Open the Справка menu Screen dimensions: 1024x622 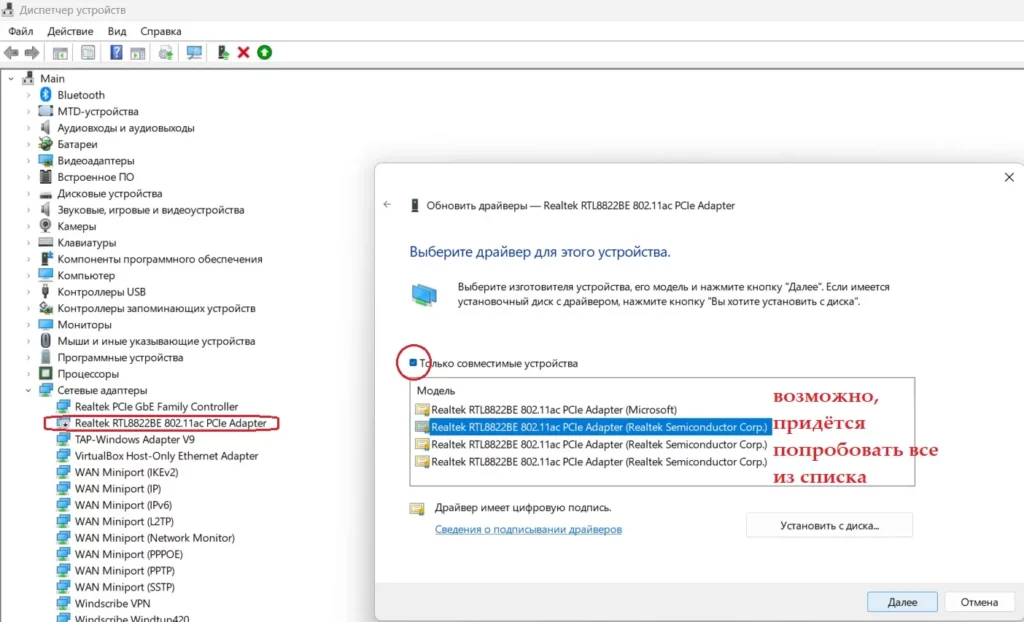161,31
